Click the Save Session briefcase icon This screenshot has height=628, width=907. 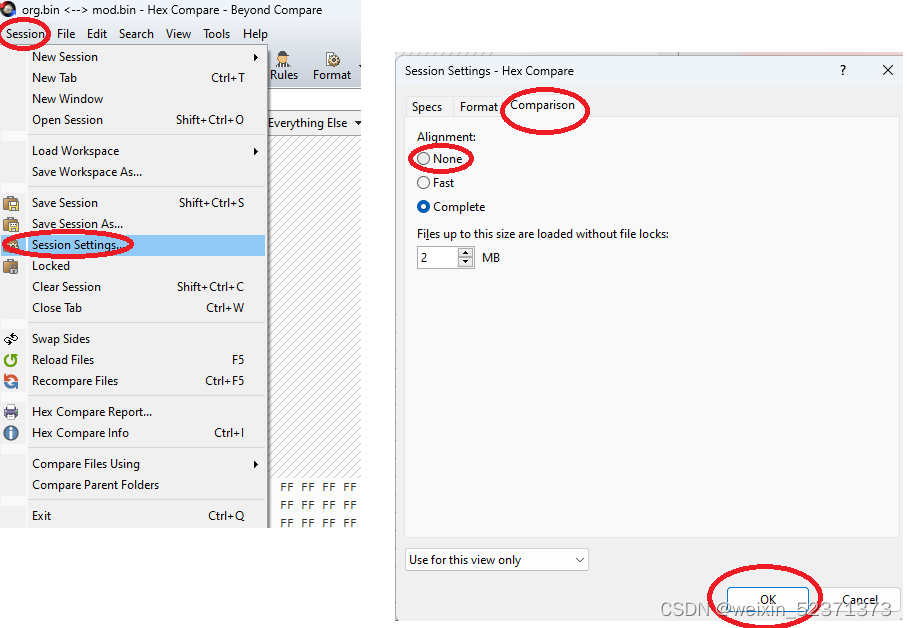[11, 203]
